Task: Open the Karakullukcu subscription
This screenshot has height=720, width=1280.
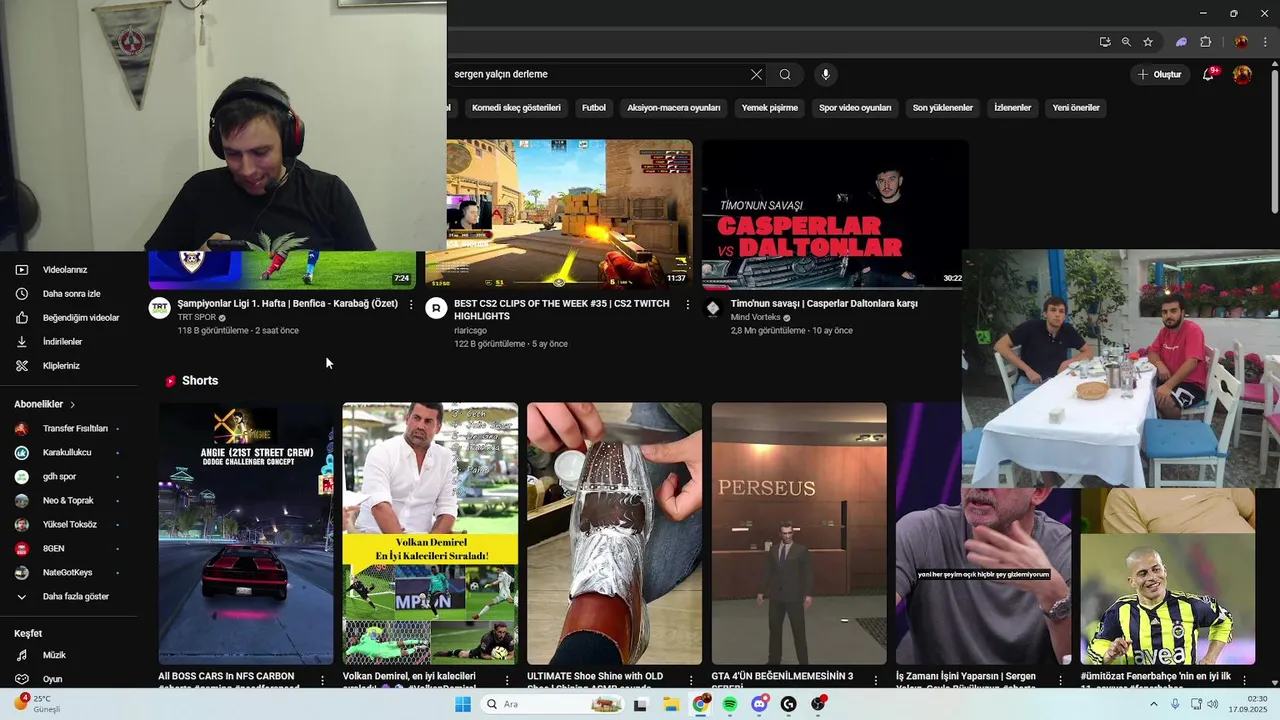Action: 69,452
